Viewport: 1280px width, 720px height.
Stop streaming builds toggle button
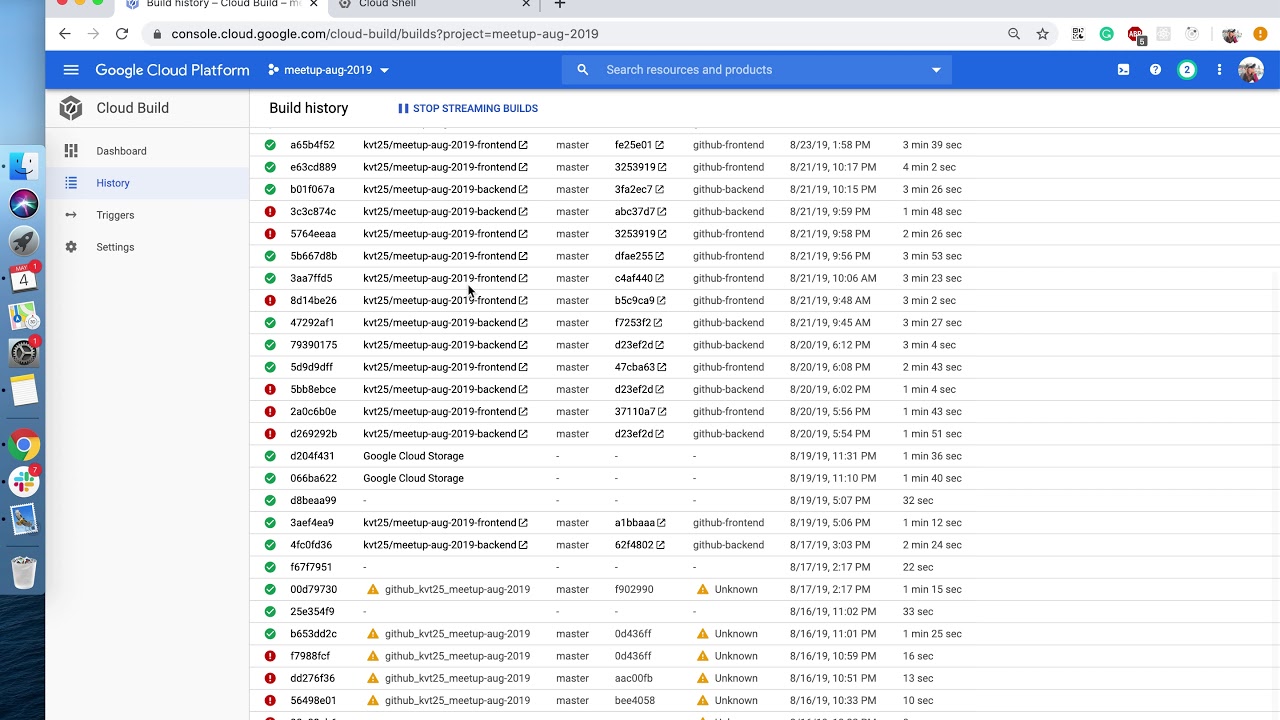(467, 109)
